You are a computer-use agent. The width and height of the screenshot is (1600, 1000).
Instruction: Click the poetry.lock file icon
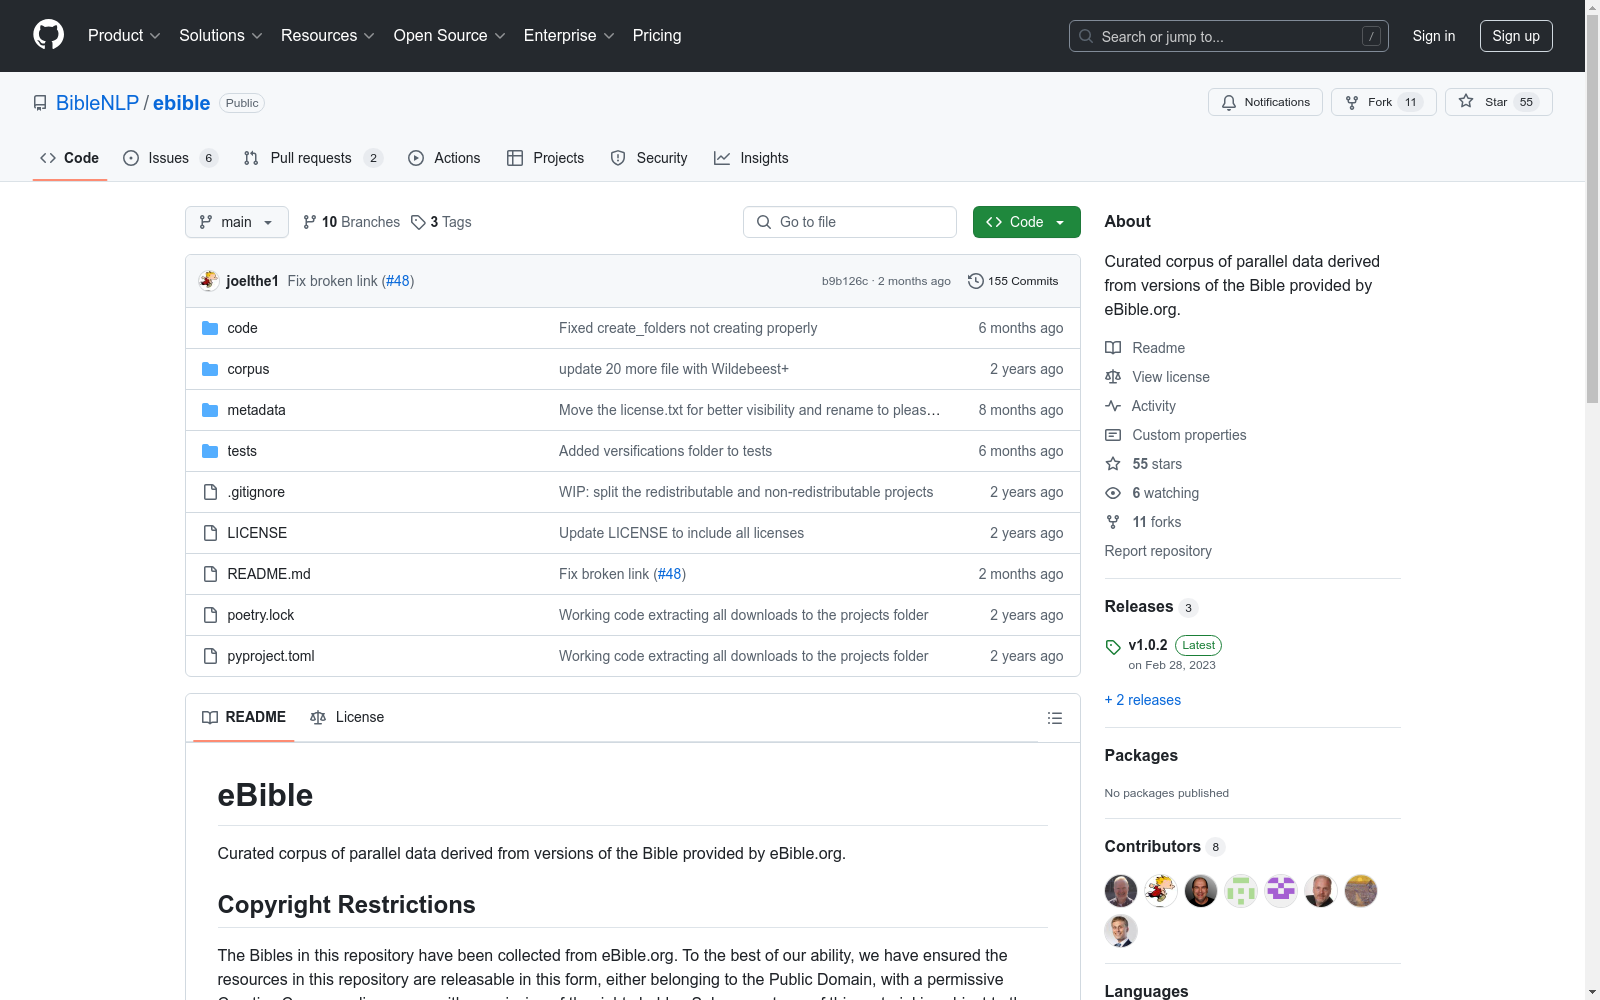coord(210,615)
